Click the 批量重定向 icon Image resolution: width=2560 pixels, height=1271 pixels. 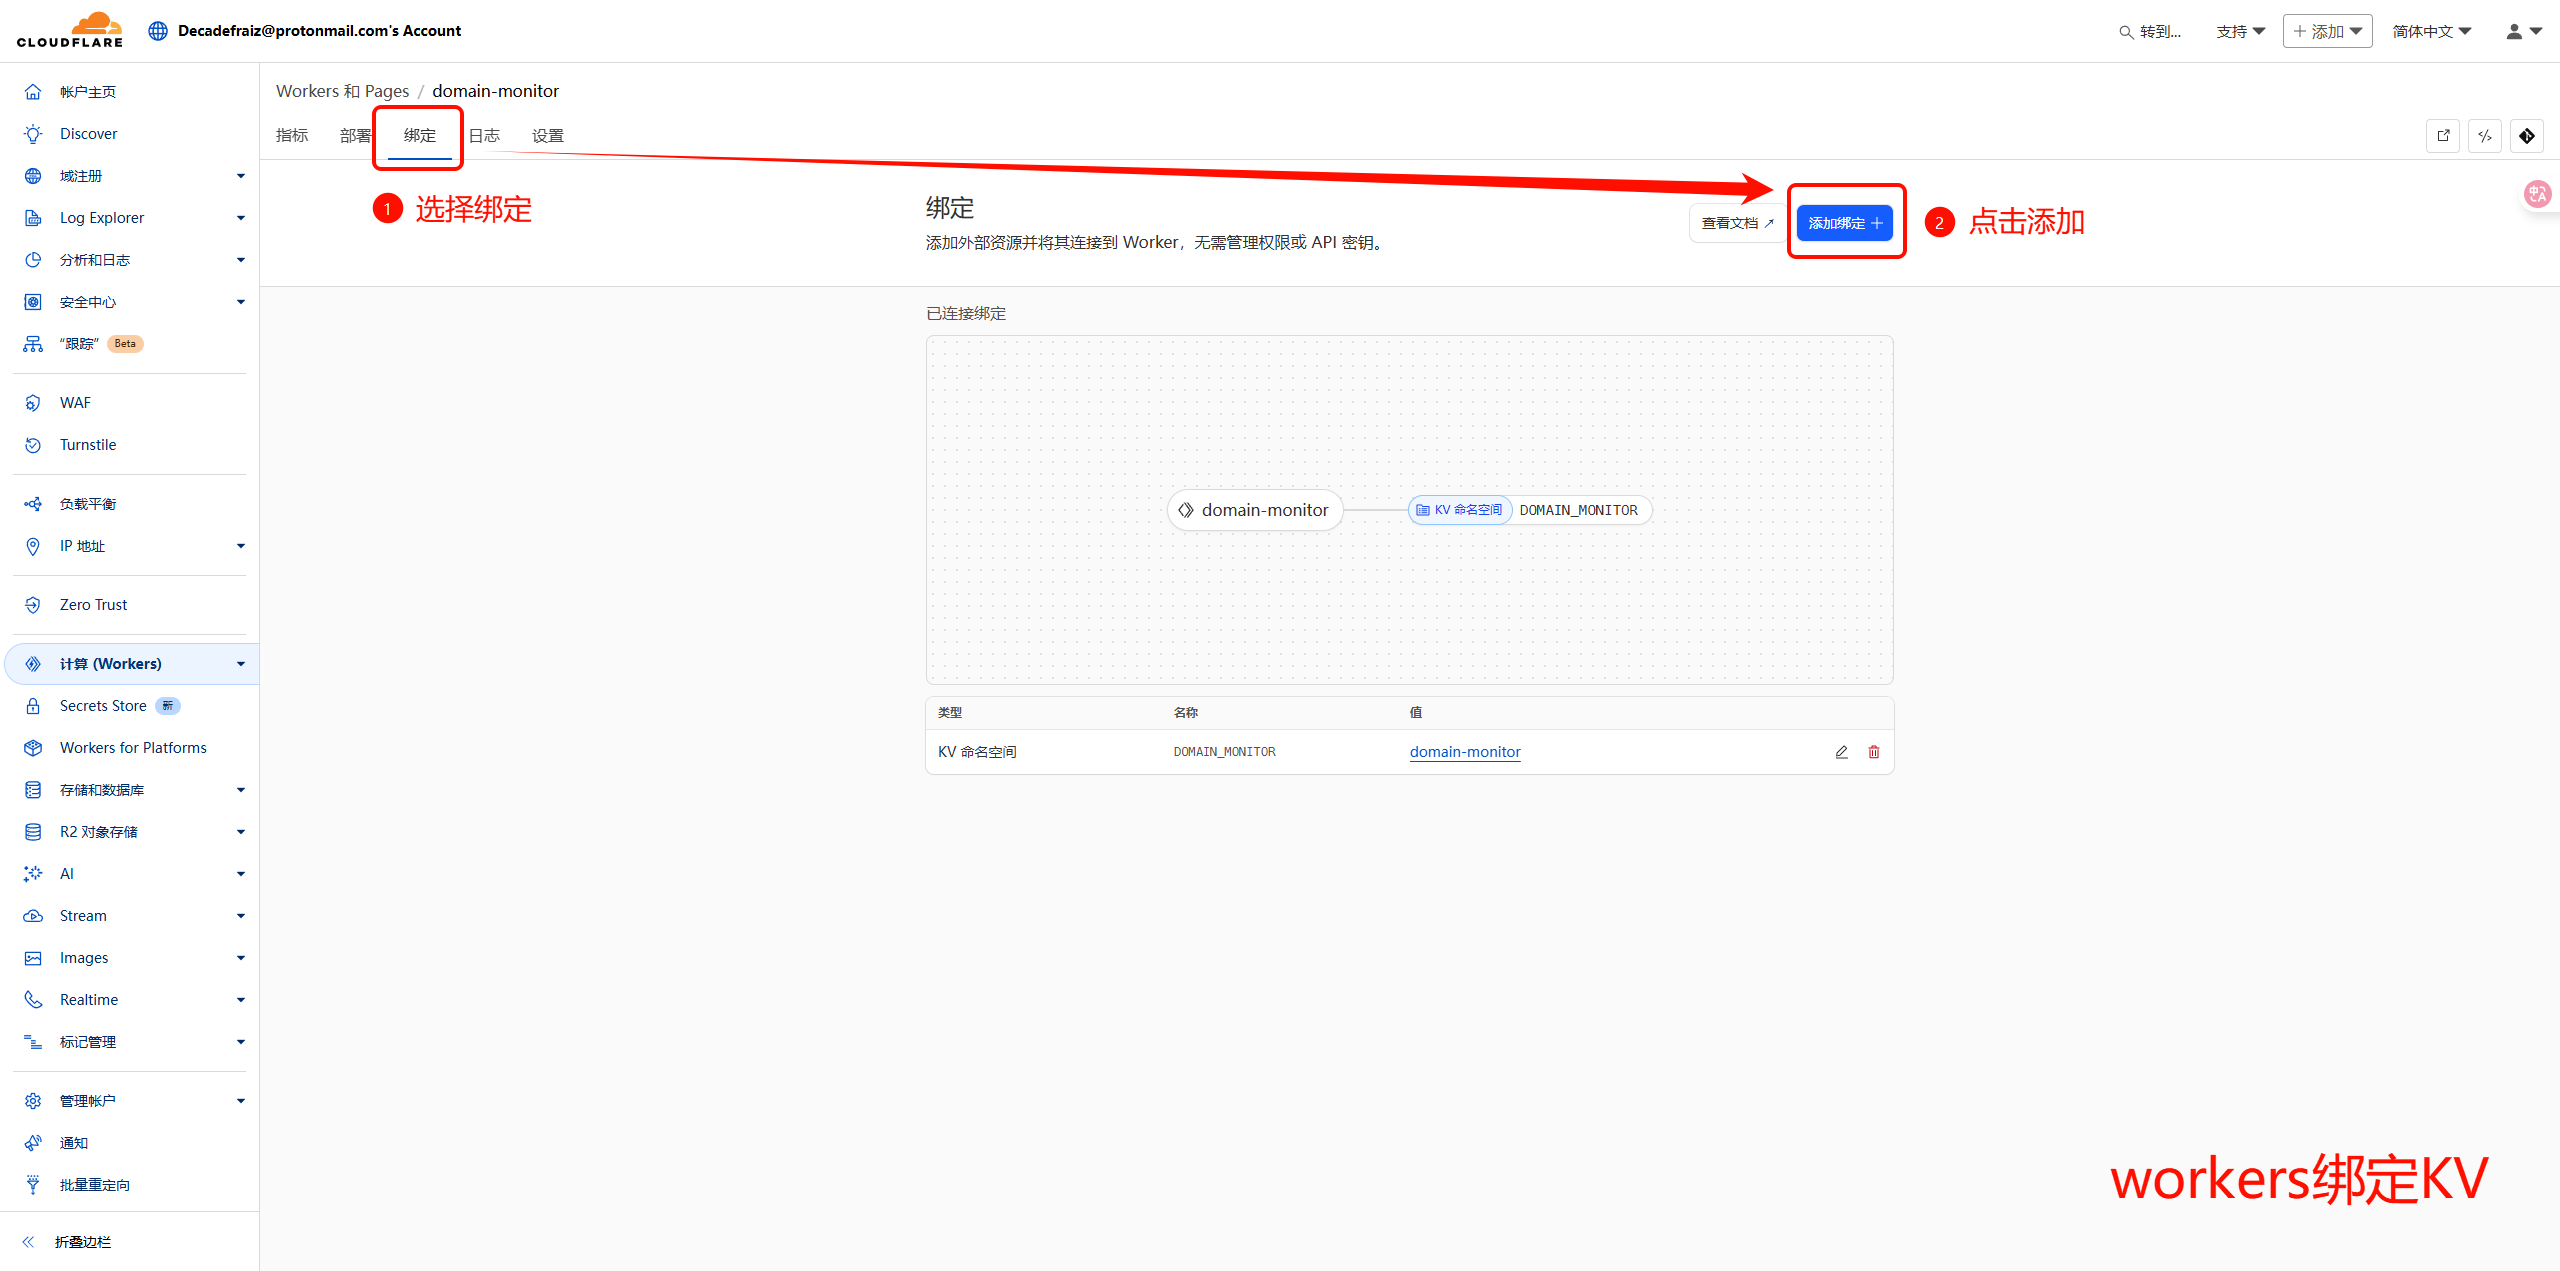coord(33,1185)
